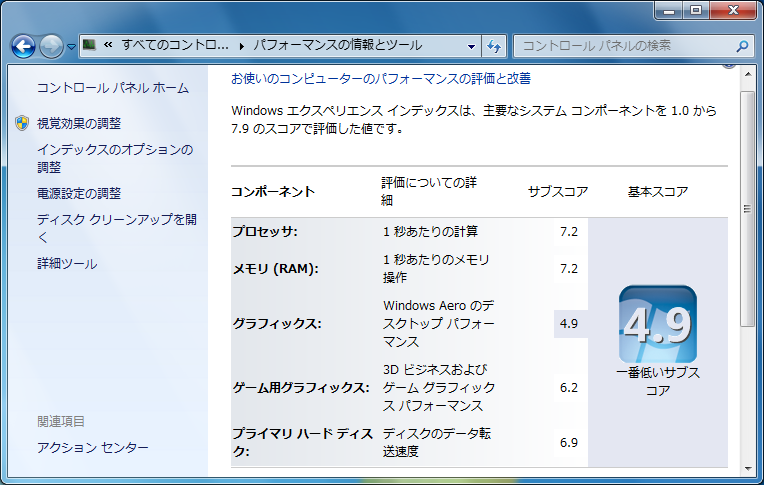Image resolution: width=764 pixels, height=485 pixels.
Task: Click the メモリ (RAM): row label
Action: [x=276, y=269]
